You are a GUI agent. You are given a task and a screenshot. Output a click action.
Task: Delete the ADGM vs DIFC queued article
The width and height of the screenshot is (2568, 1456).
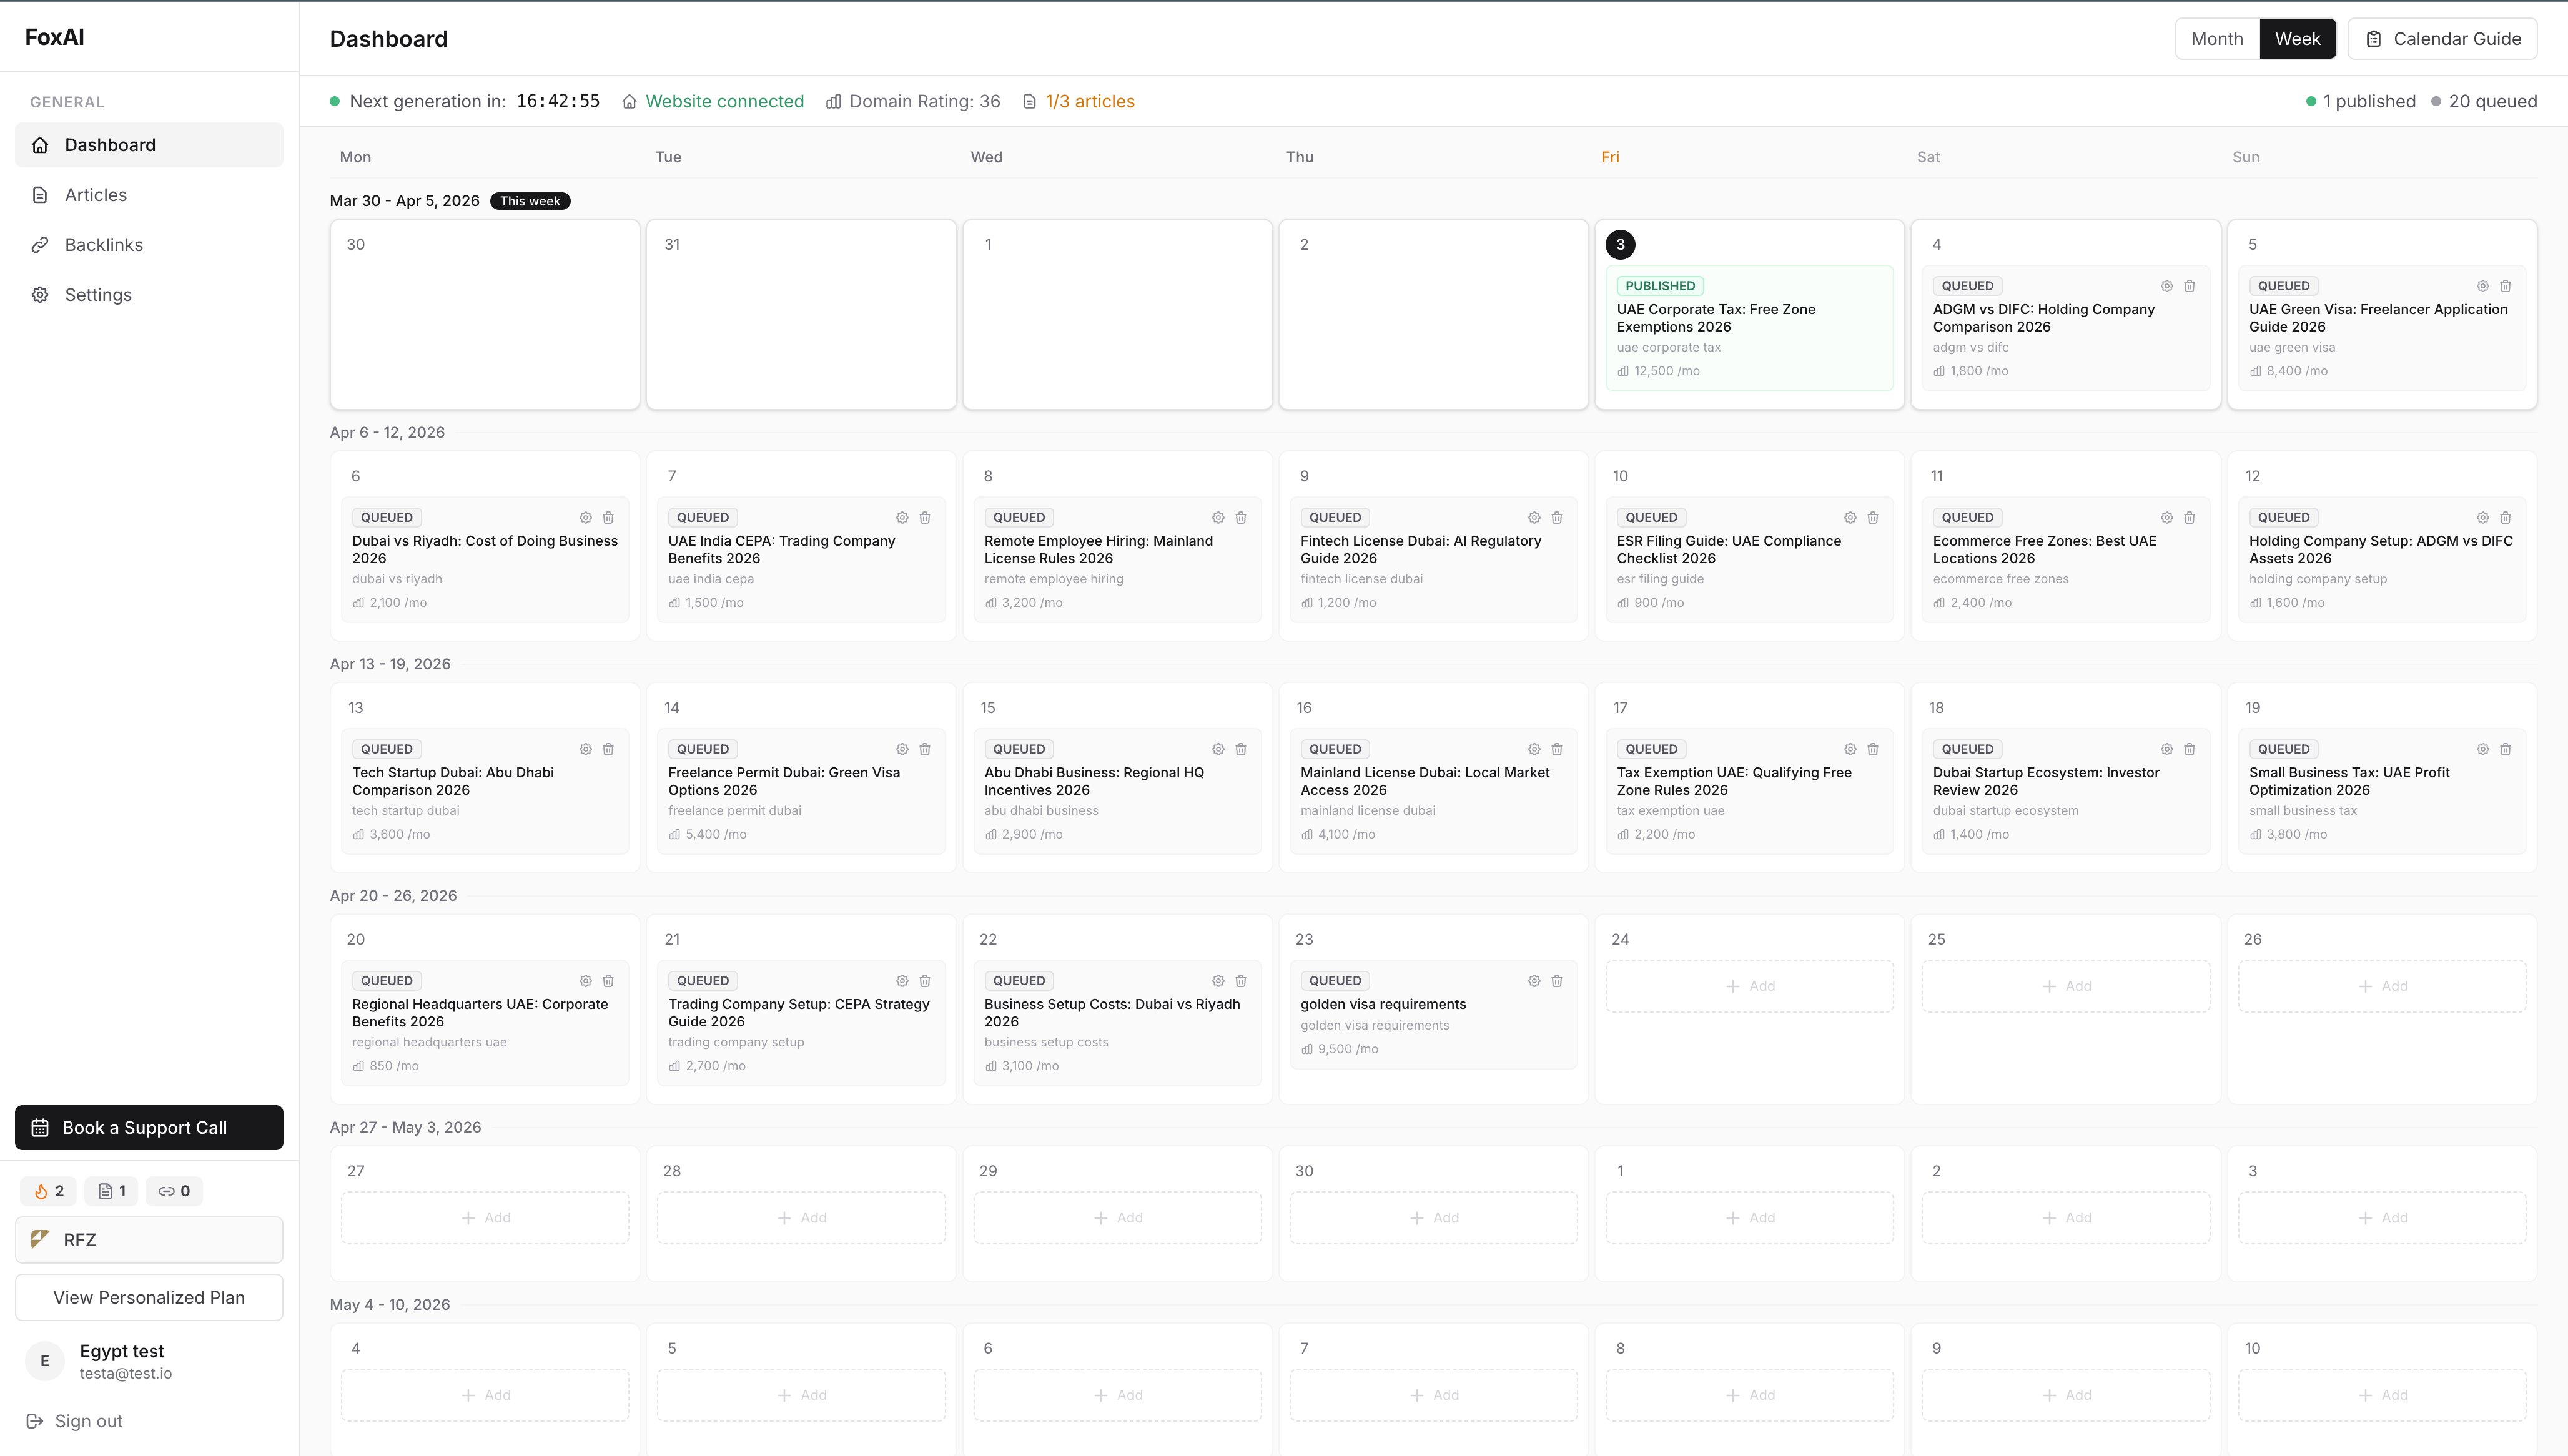(2189, 286)
